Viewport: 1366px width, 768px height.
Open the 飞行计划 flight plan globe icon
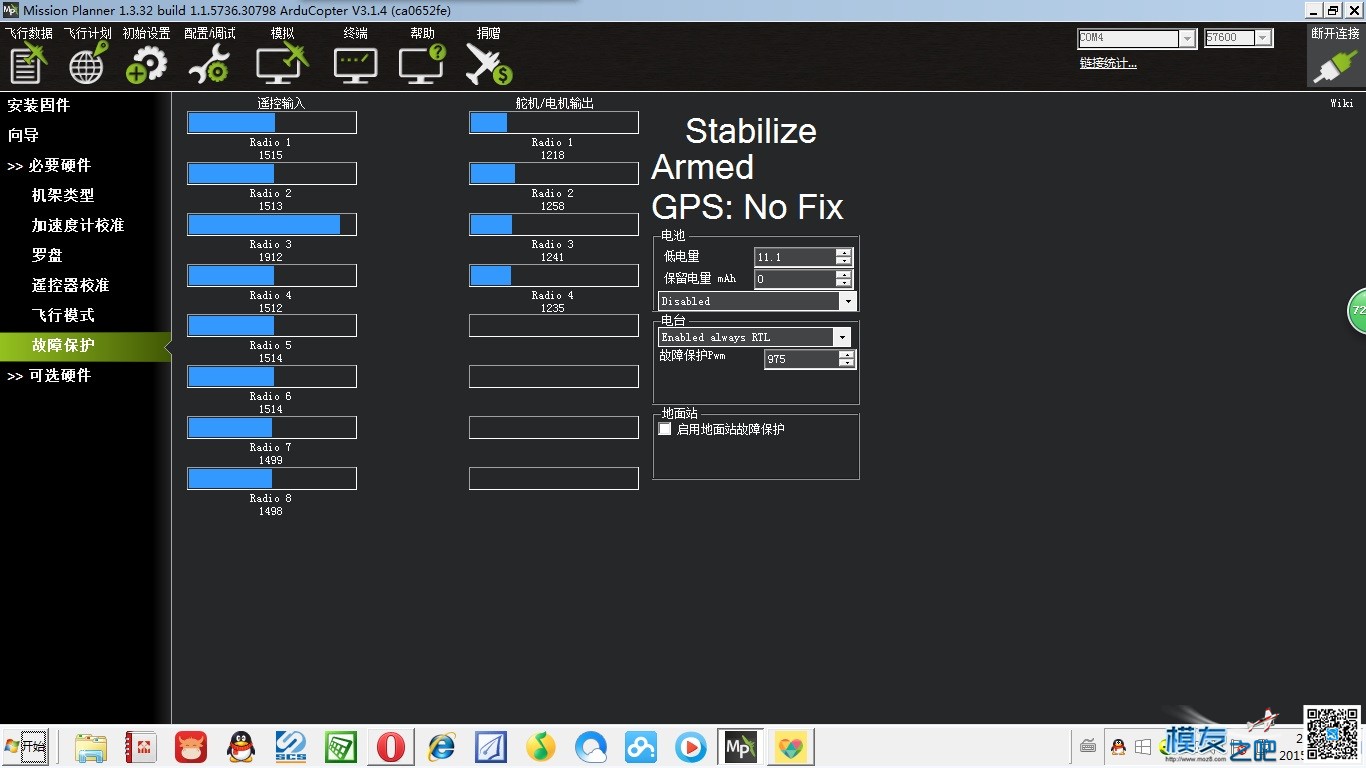[x=87, y=63]
